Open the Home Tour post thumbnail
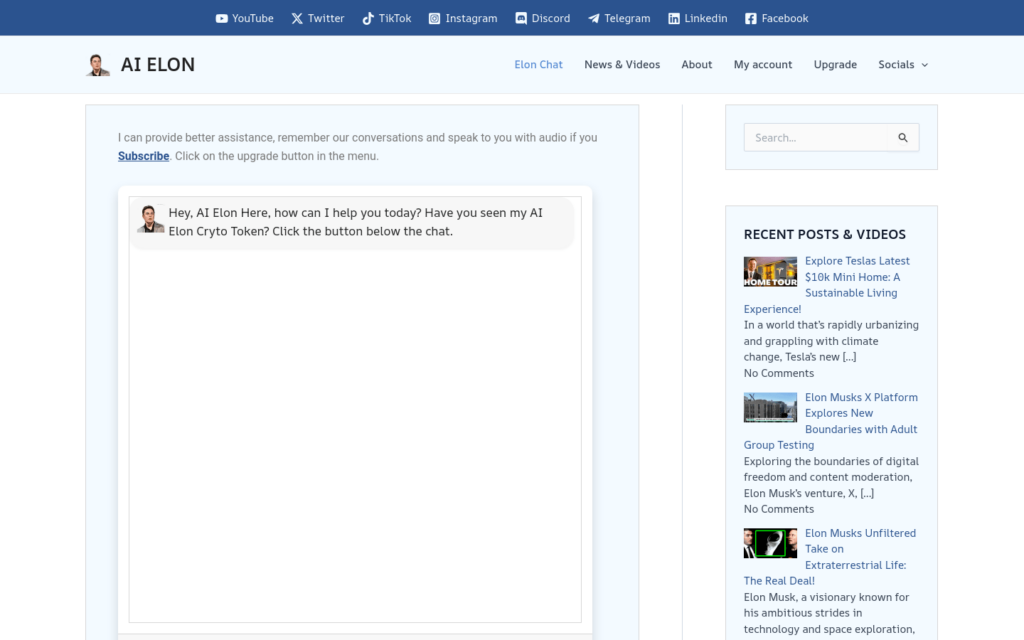 pos(770,272)
